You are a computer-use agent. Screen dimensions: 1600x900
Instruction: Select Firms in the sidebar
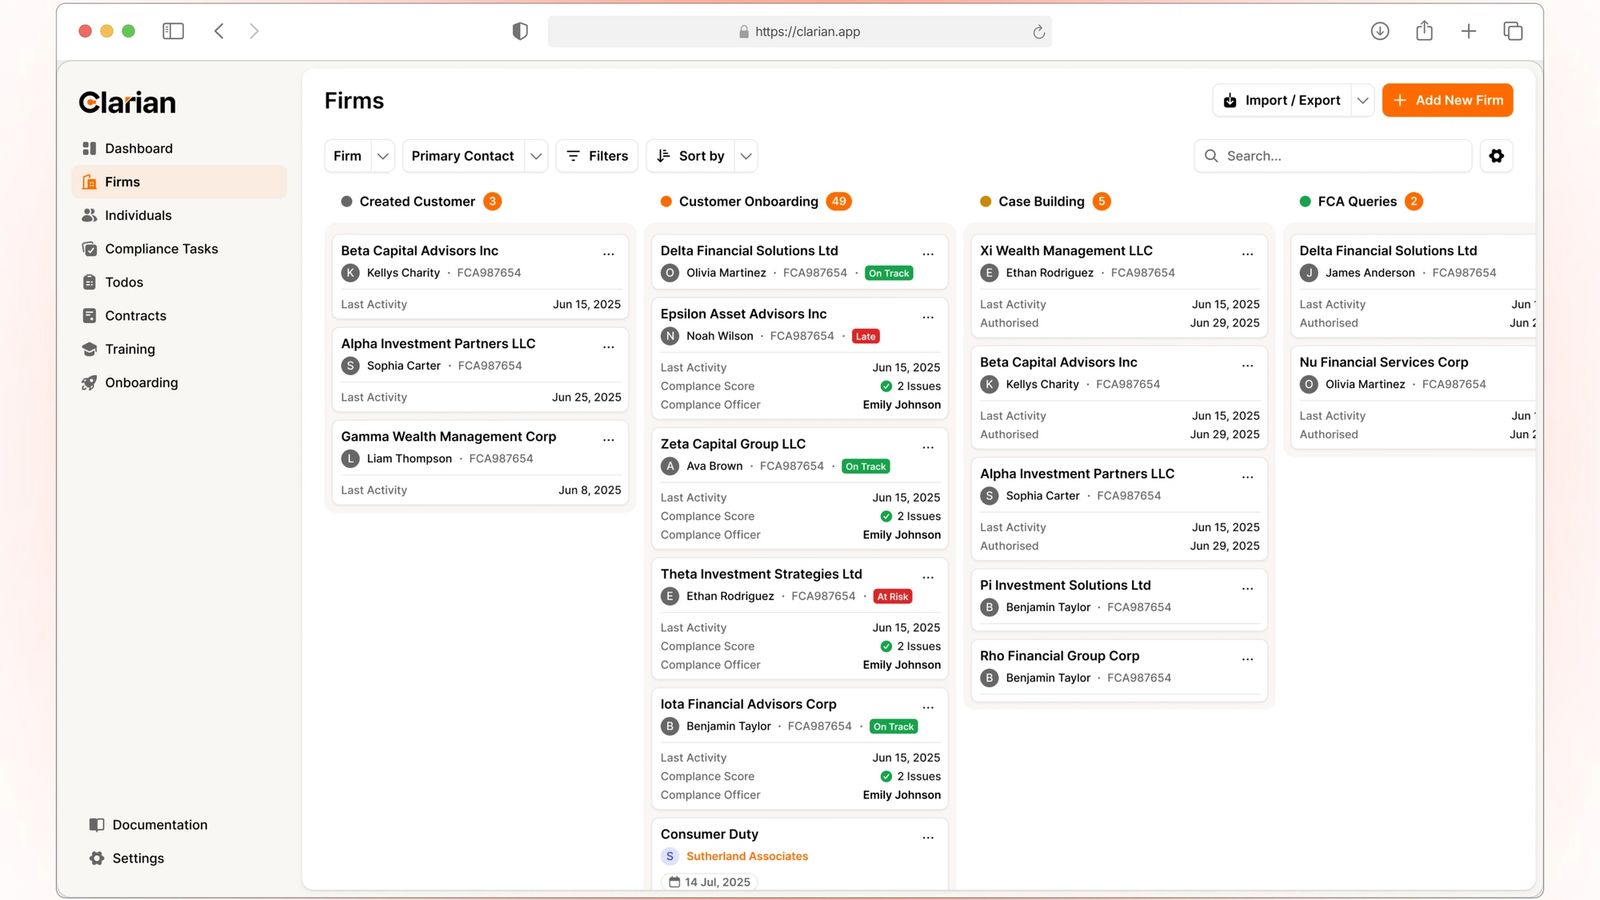coord(179,182)
